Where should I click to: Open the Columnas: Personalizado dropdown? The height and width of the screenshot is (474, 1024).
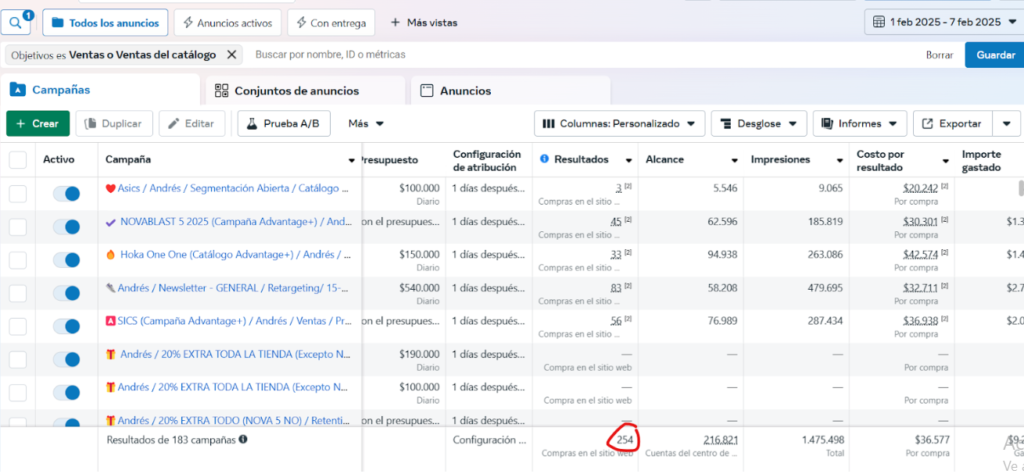pos(619,124)
